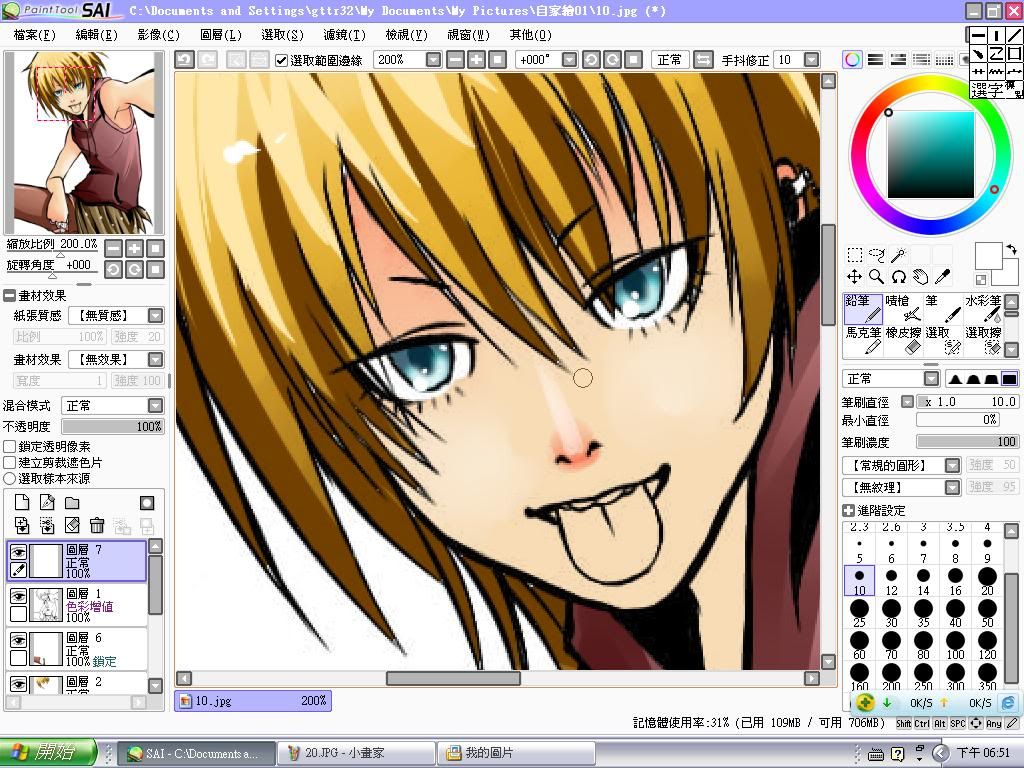Open the 混合模式 blend mode dropdown
The image size is (1024, 768).
click(155, 406)
